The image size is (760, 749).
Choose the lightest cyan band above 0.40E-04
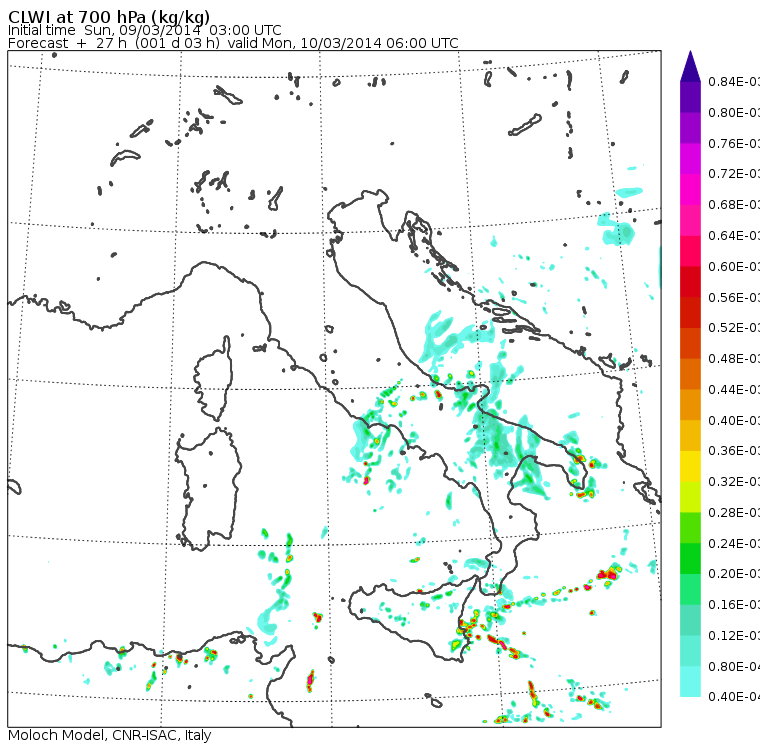tap(690, 682)
